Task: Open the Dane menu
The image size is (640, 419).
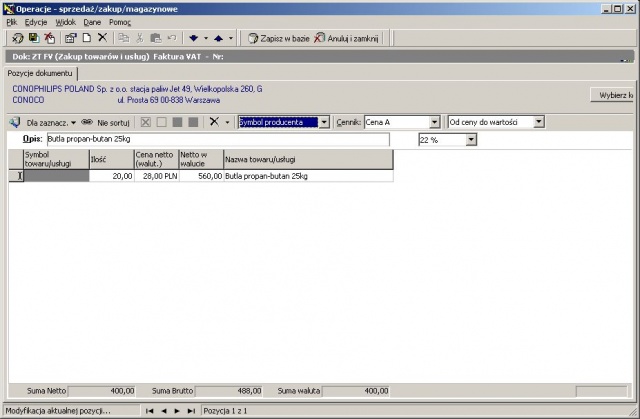Action: click(92, 22)
